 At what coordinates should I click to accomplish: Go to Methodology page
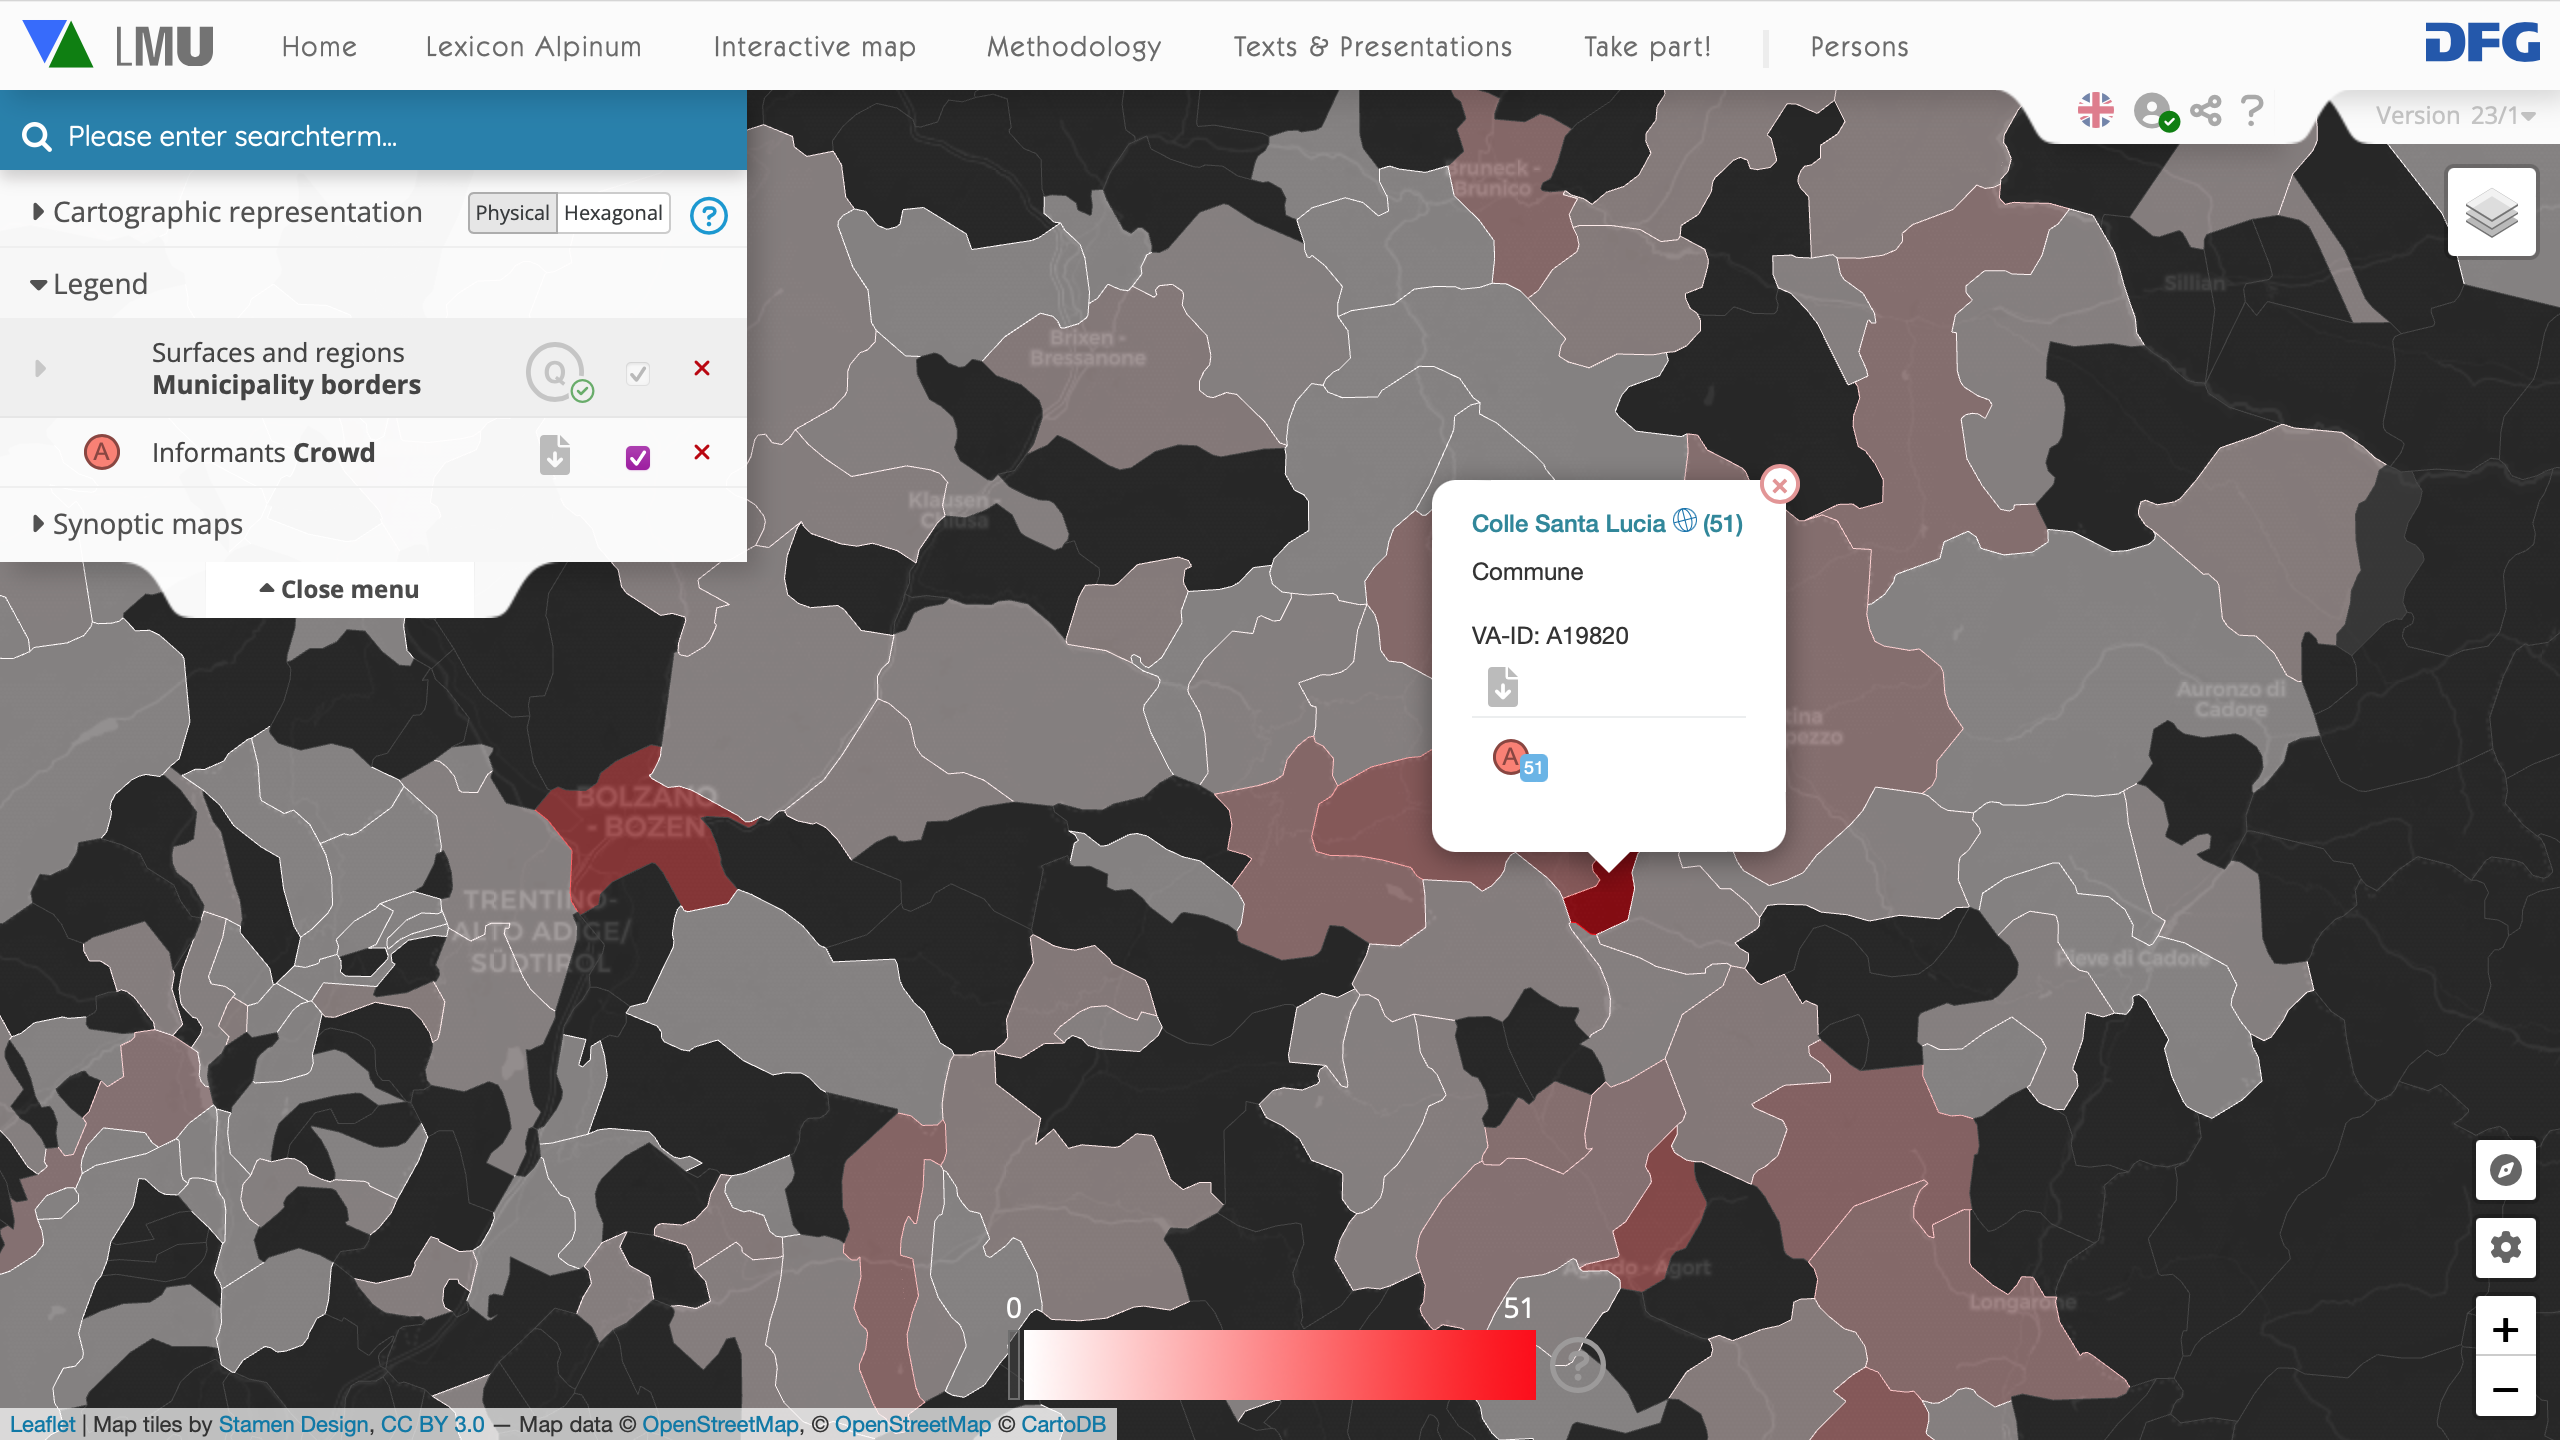click(1074, 47)
